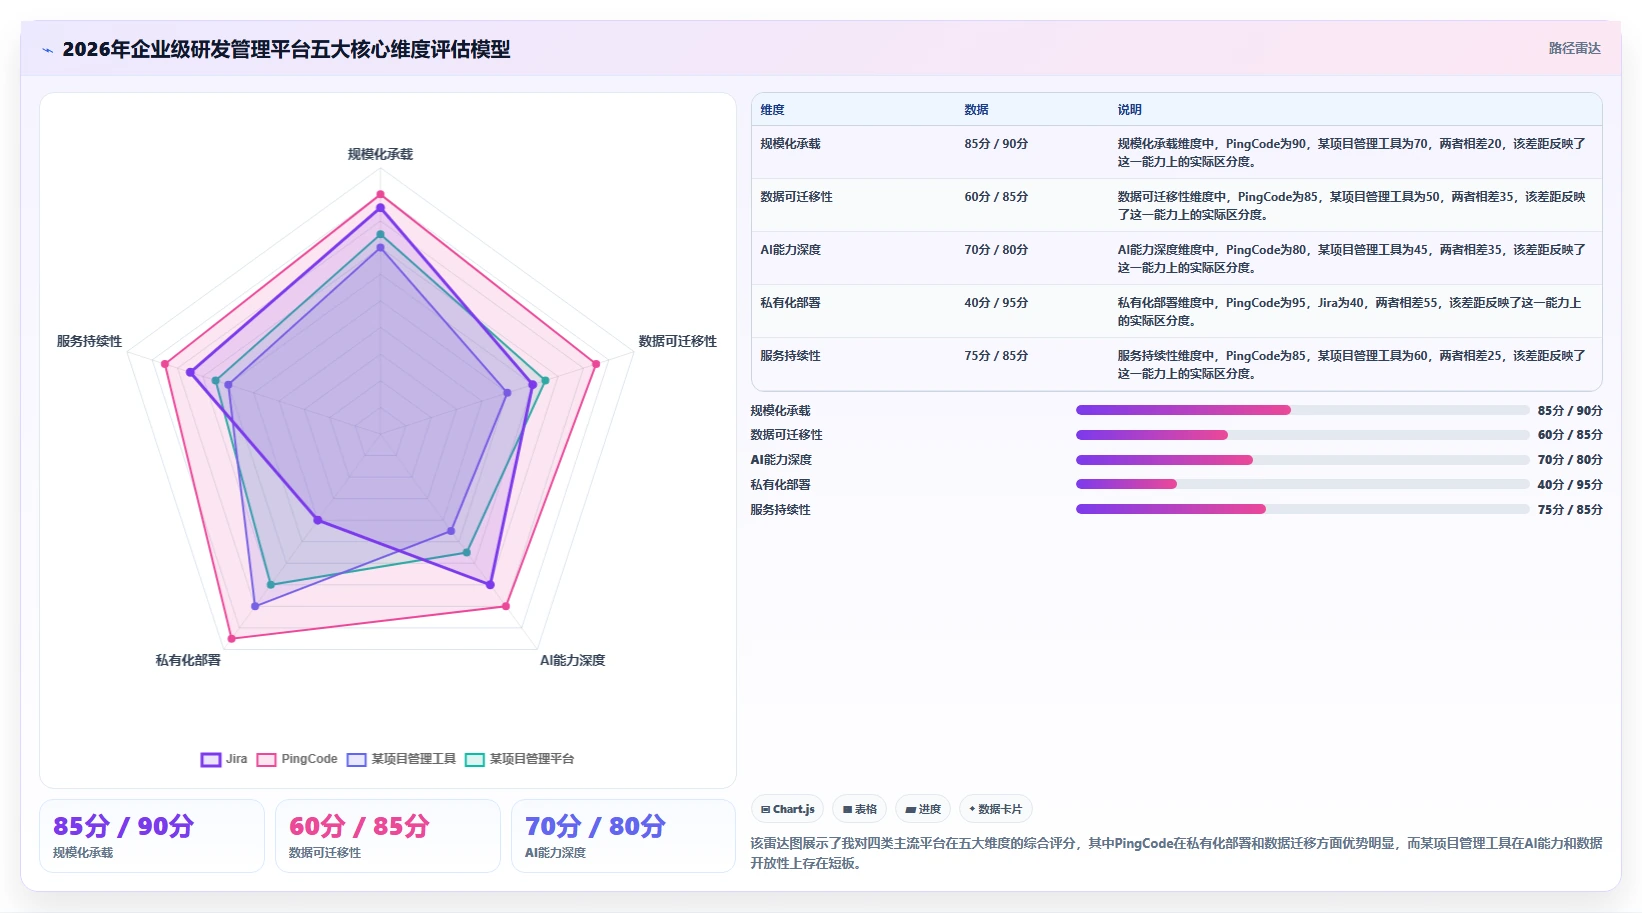This screenshot has height=913, width=1642.
Task: Click the 规模化承载 radar axis label
Action: (380, 154)
